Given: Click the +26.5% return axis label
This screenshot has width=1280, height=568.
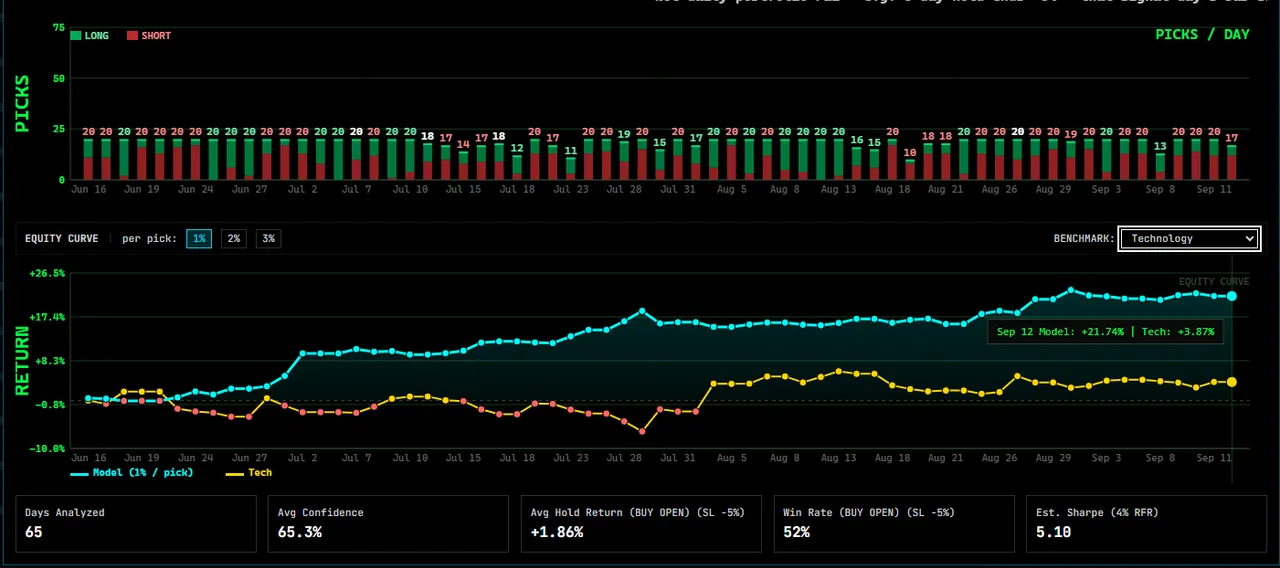Looking at the screenshot, I should point(47,273).
